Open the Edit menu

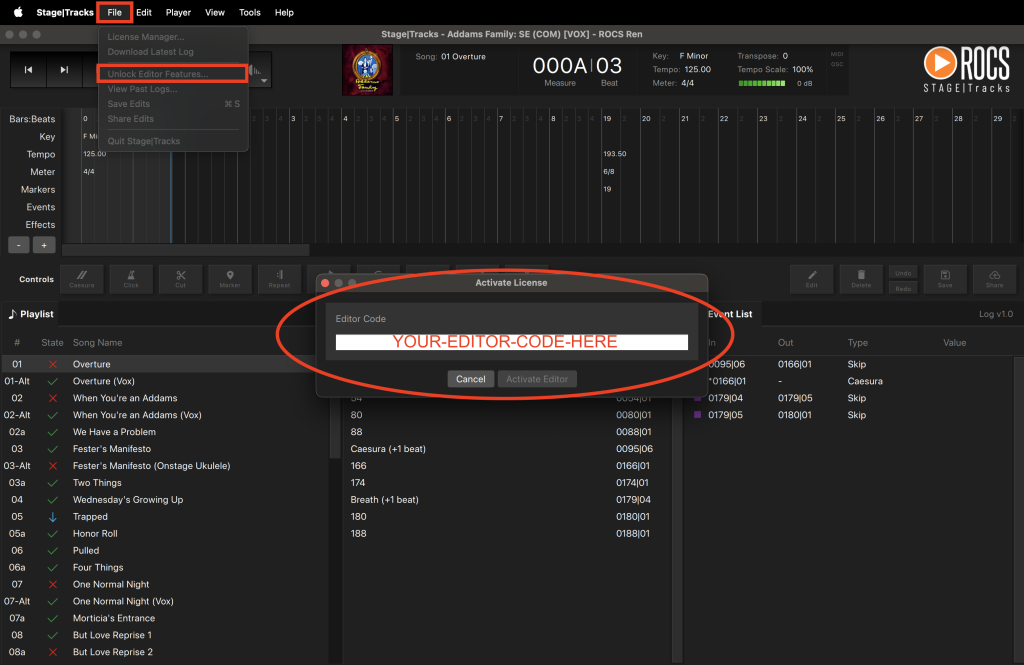[144, 12]
